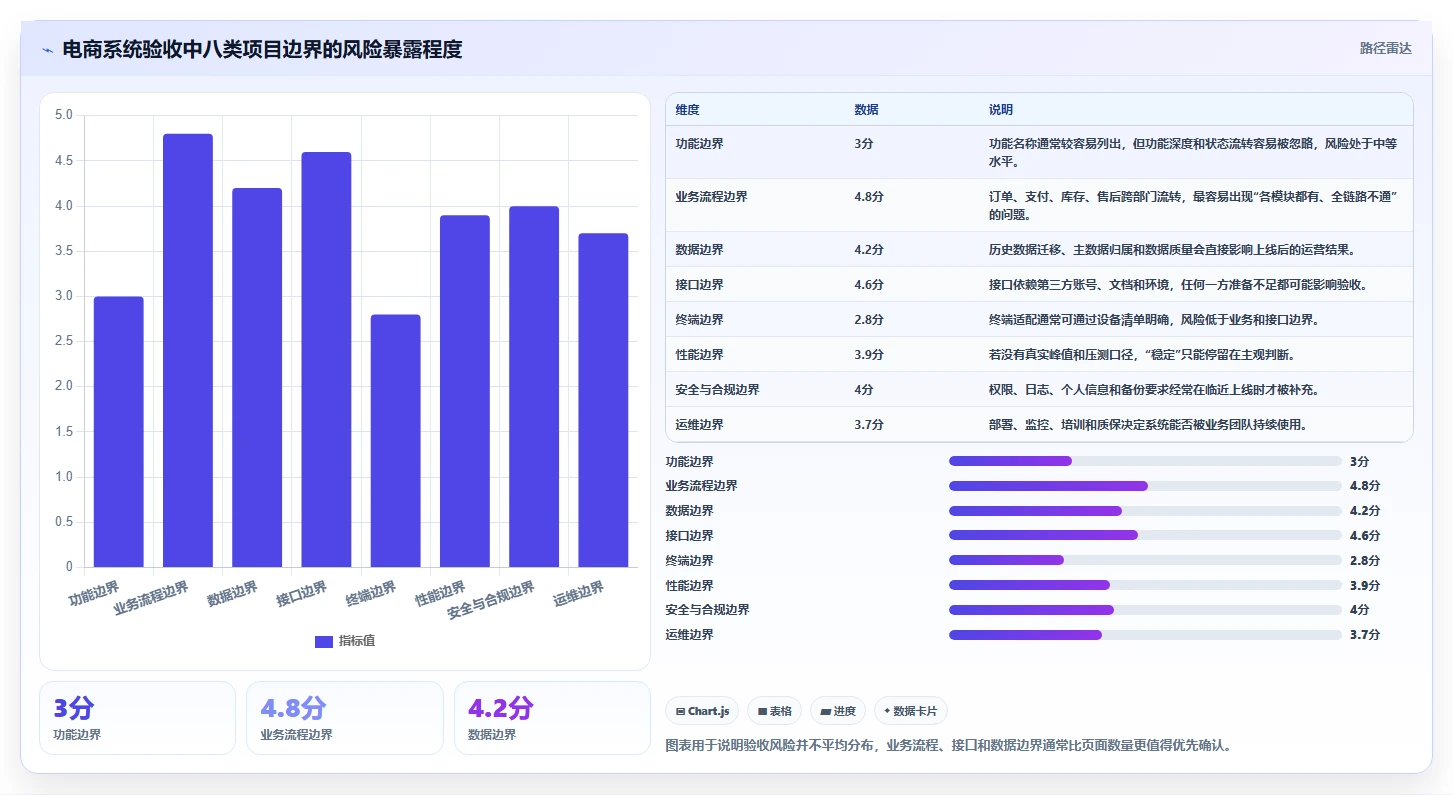This screenshot has width=1453, height=795.
Task: Click table cell 业务流程边界
Action: click(712, 197)
